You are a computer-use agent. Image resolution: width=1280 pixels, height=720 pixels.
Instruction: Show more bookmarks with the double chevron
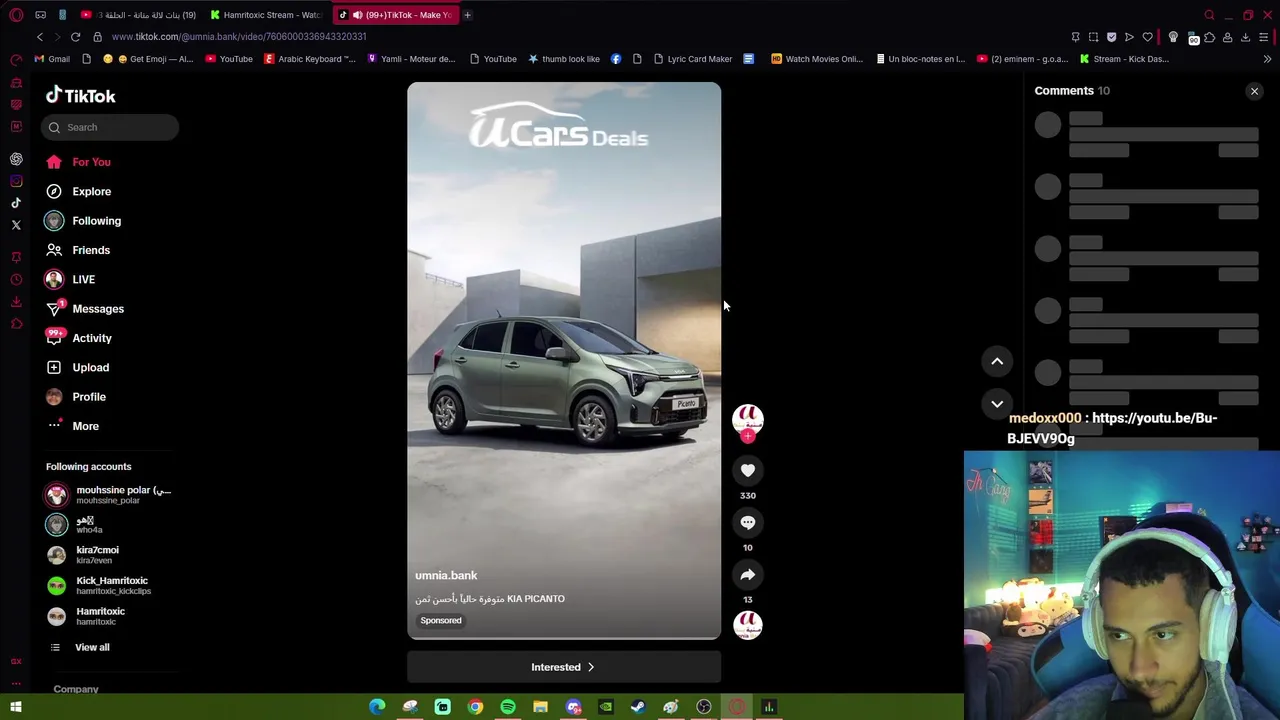click(x=1267, y=59)
